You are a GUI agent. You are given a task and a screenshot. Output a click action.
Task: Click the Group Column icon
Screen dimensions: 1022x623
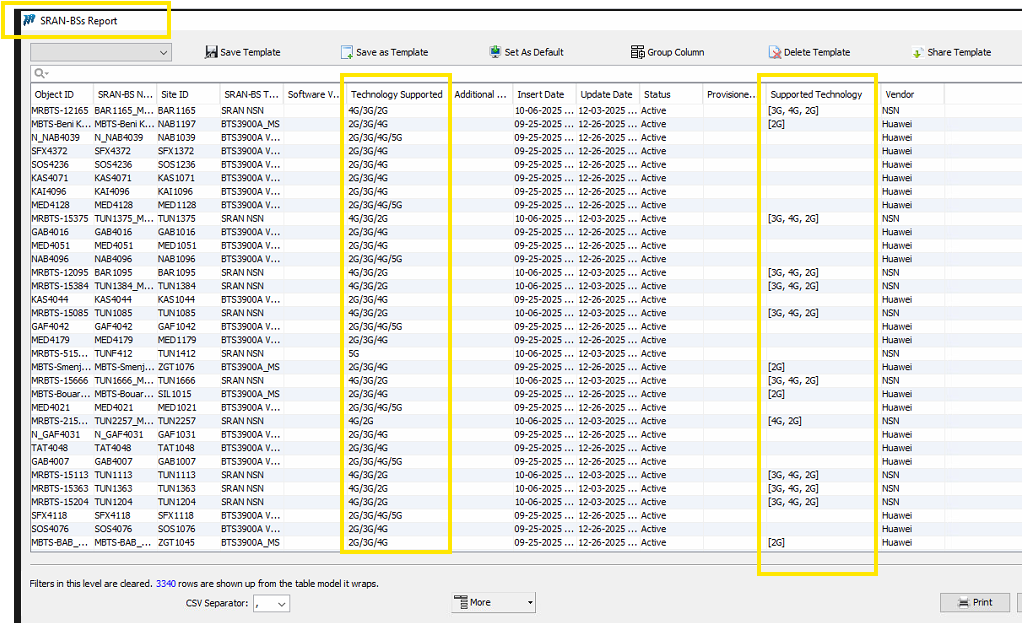(638, 52)
